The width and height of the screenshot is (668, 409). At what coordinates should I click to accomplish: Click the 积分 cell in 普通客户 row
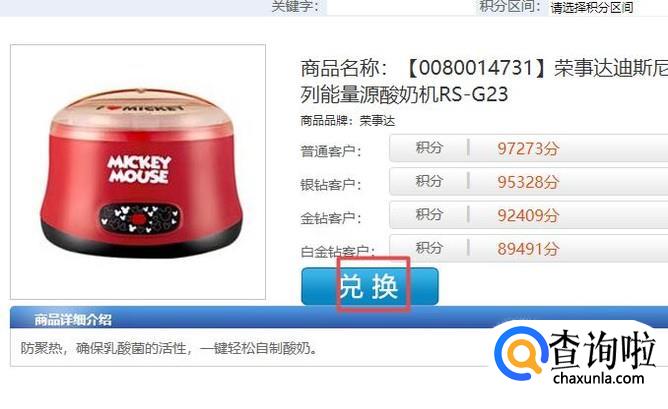tap(429, 148)
